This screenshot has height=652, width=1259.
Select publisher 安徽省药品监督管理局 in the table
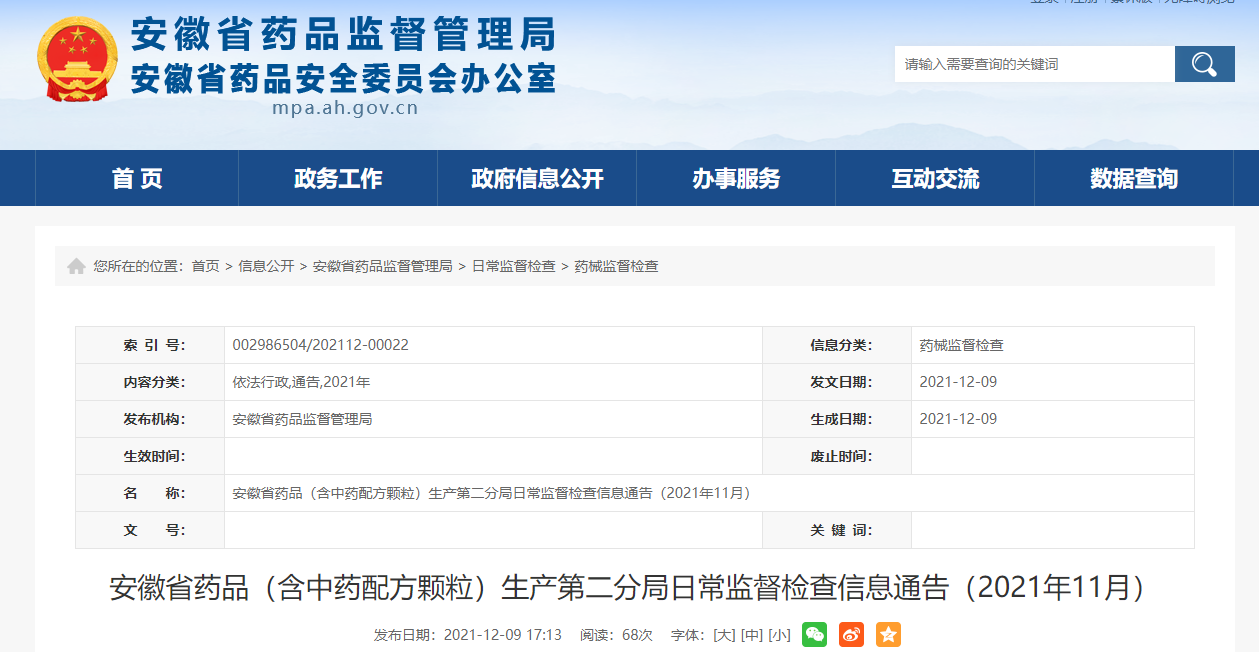302,419
